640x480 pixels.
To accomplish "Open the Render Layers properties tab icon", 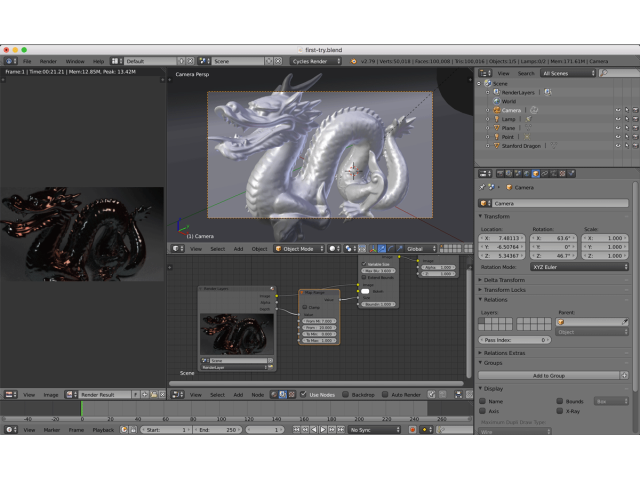I will point(509,173).
